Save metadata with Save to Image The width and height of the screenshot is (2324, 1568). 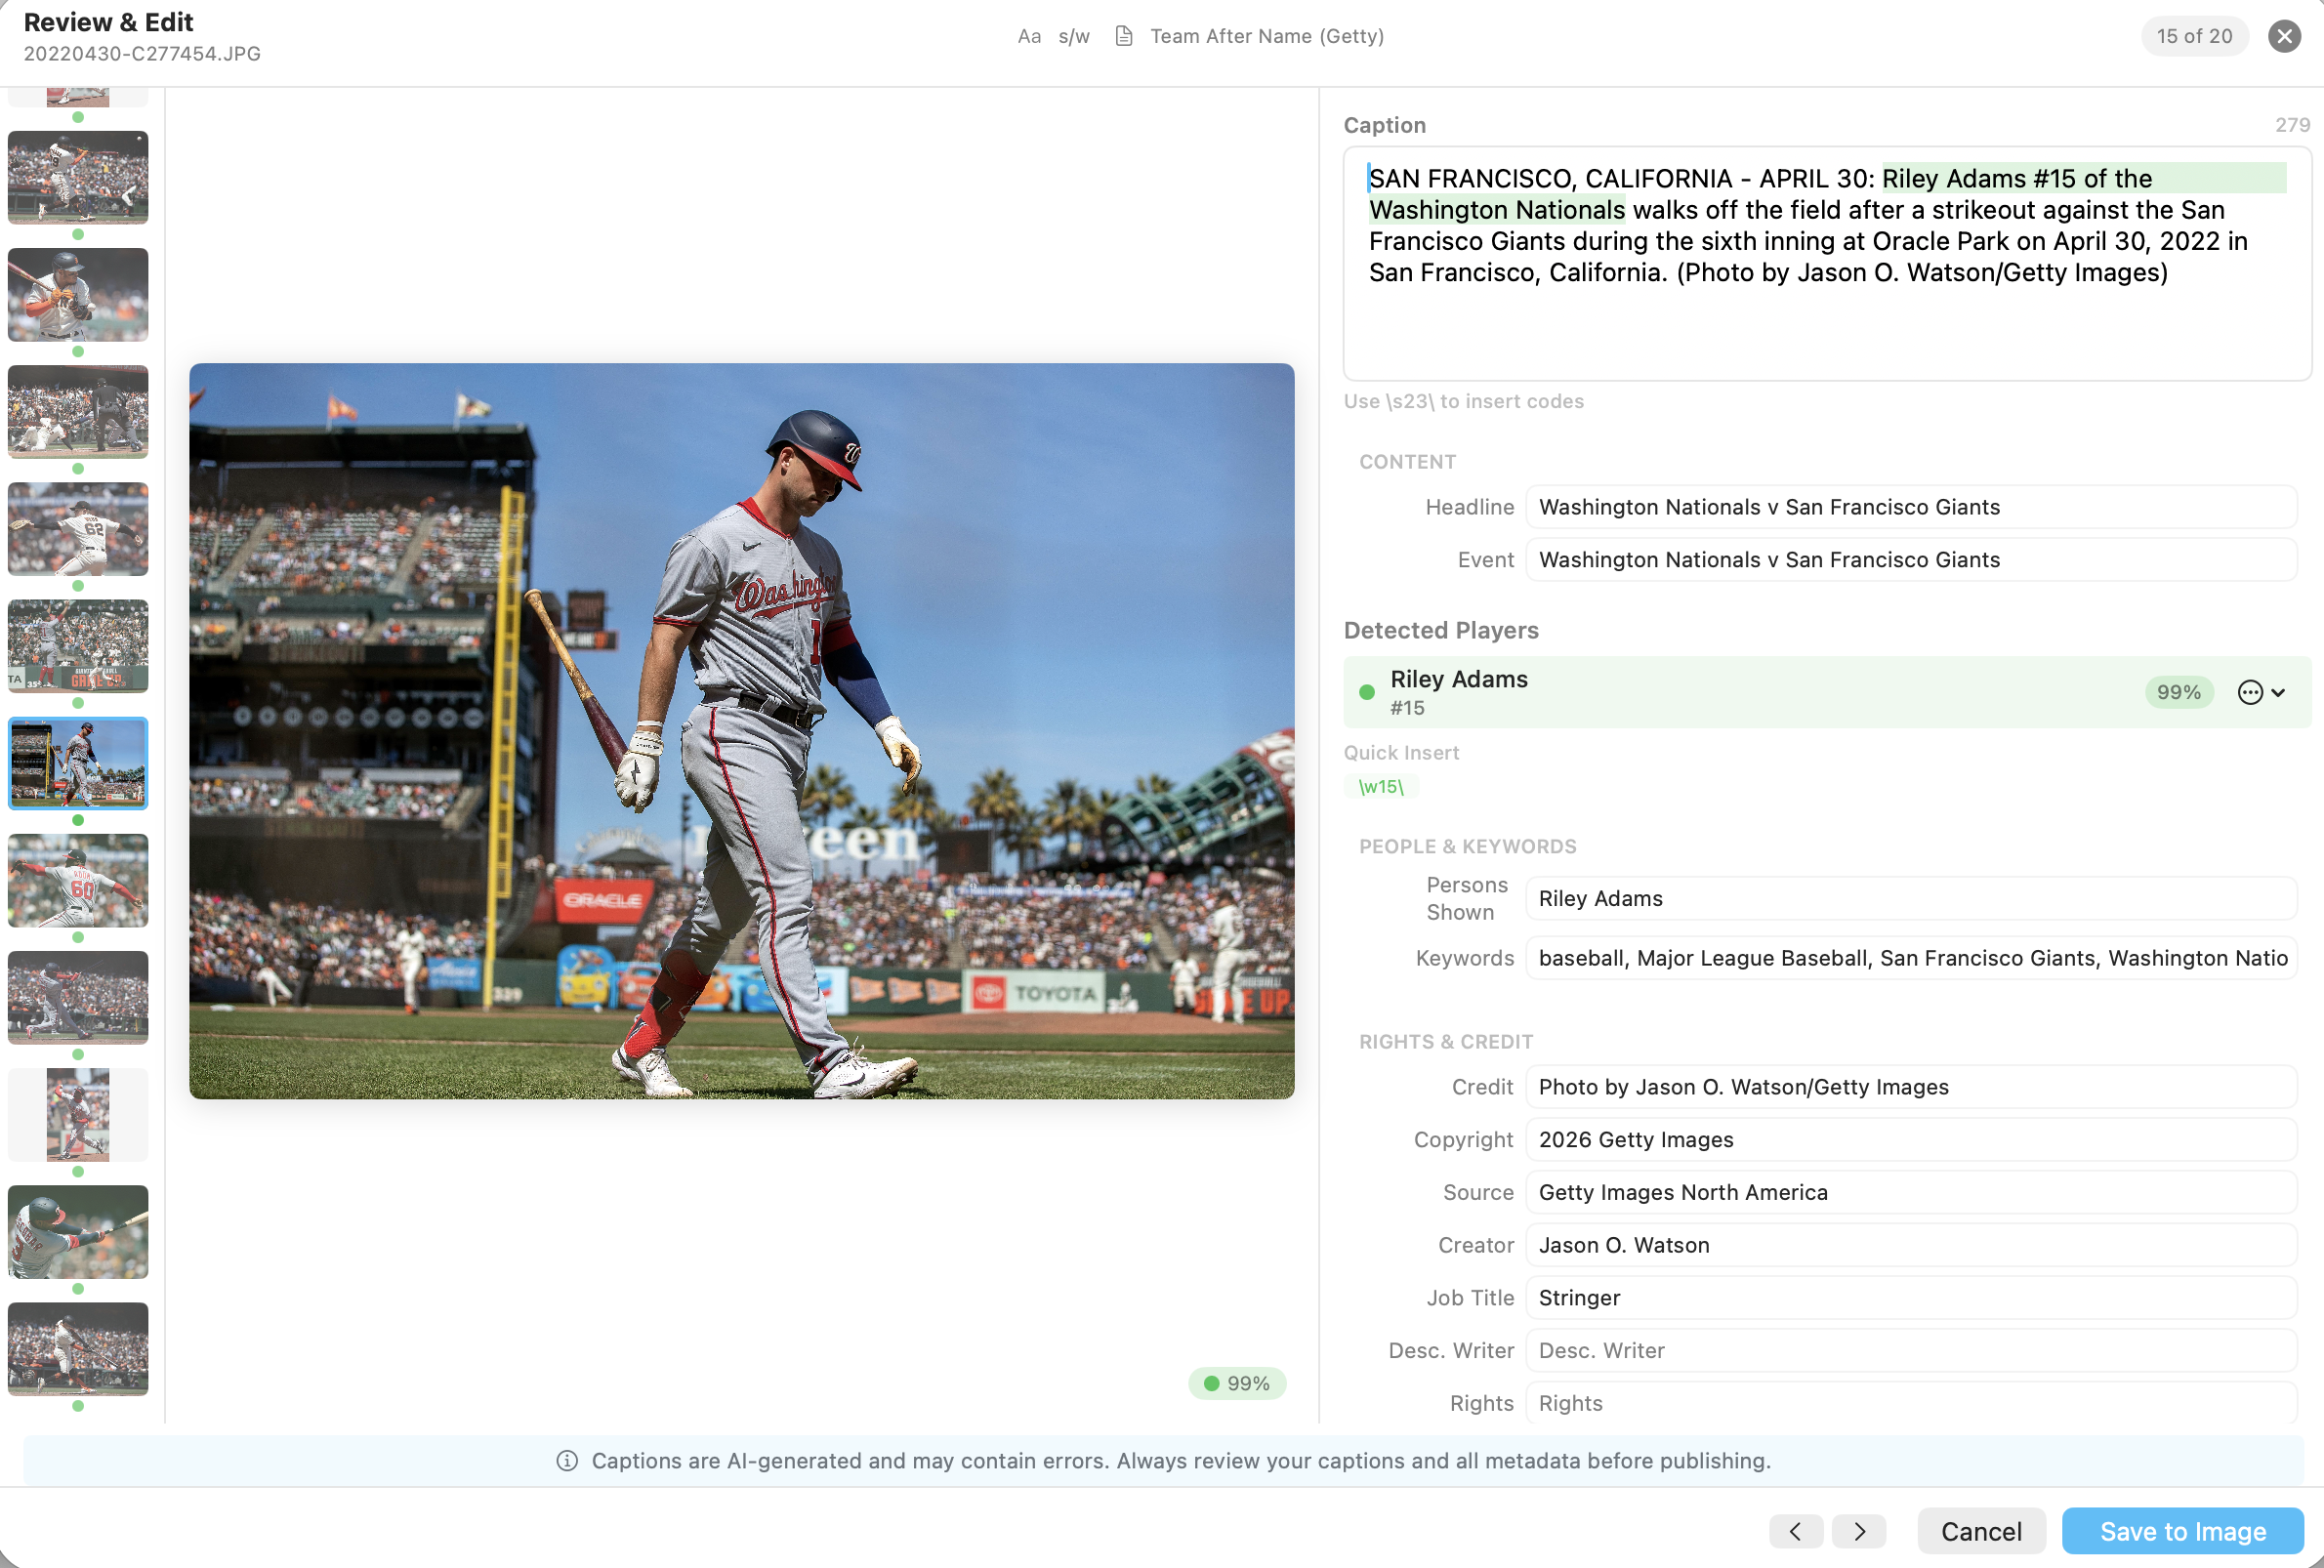click(x=2182, y=1531)
